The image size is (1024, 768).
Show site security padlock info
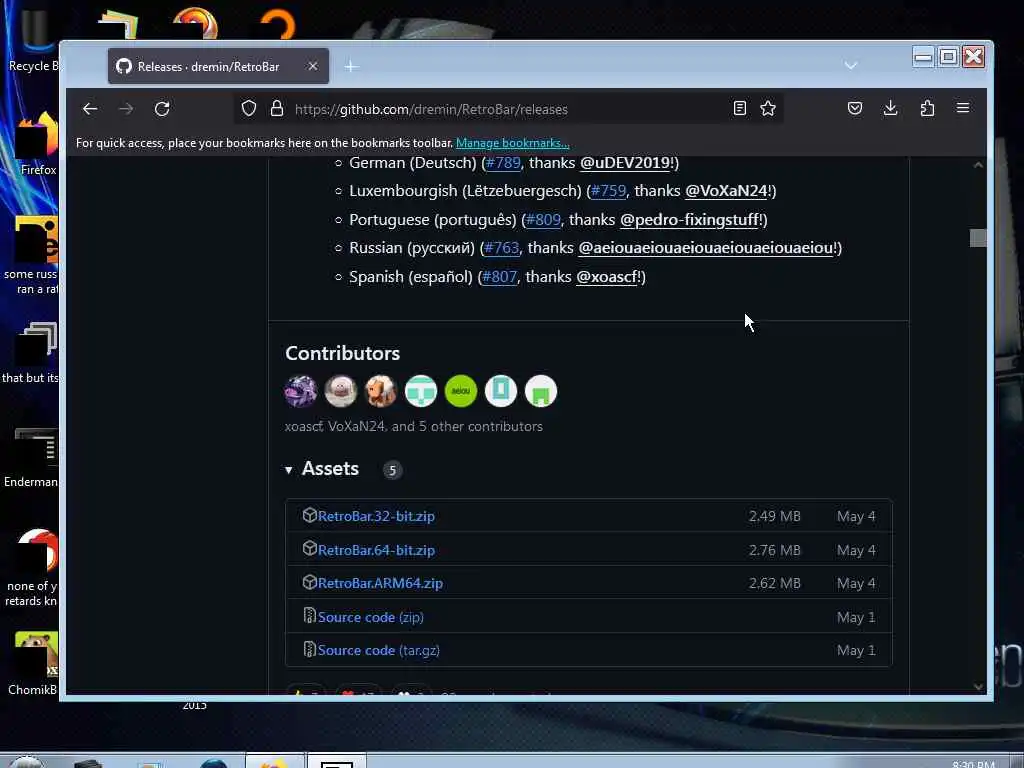point(277,108)
